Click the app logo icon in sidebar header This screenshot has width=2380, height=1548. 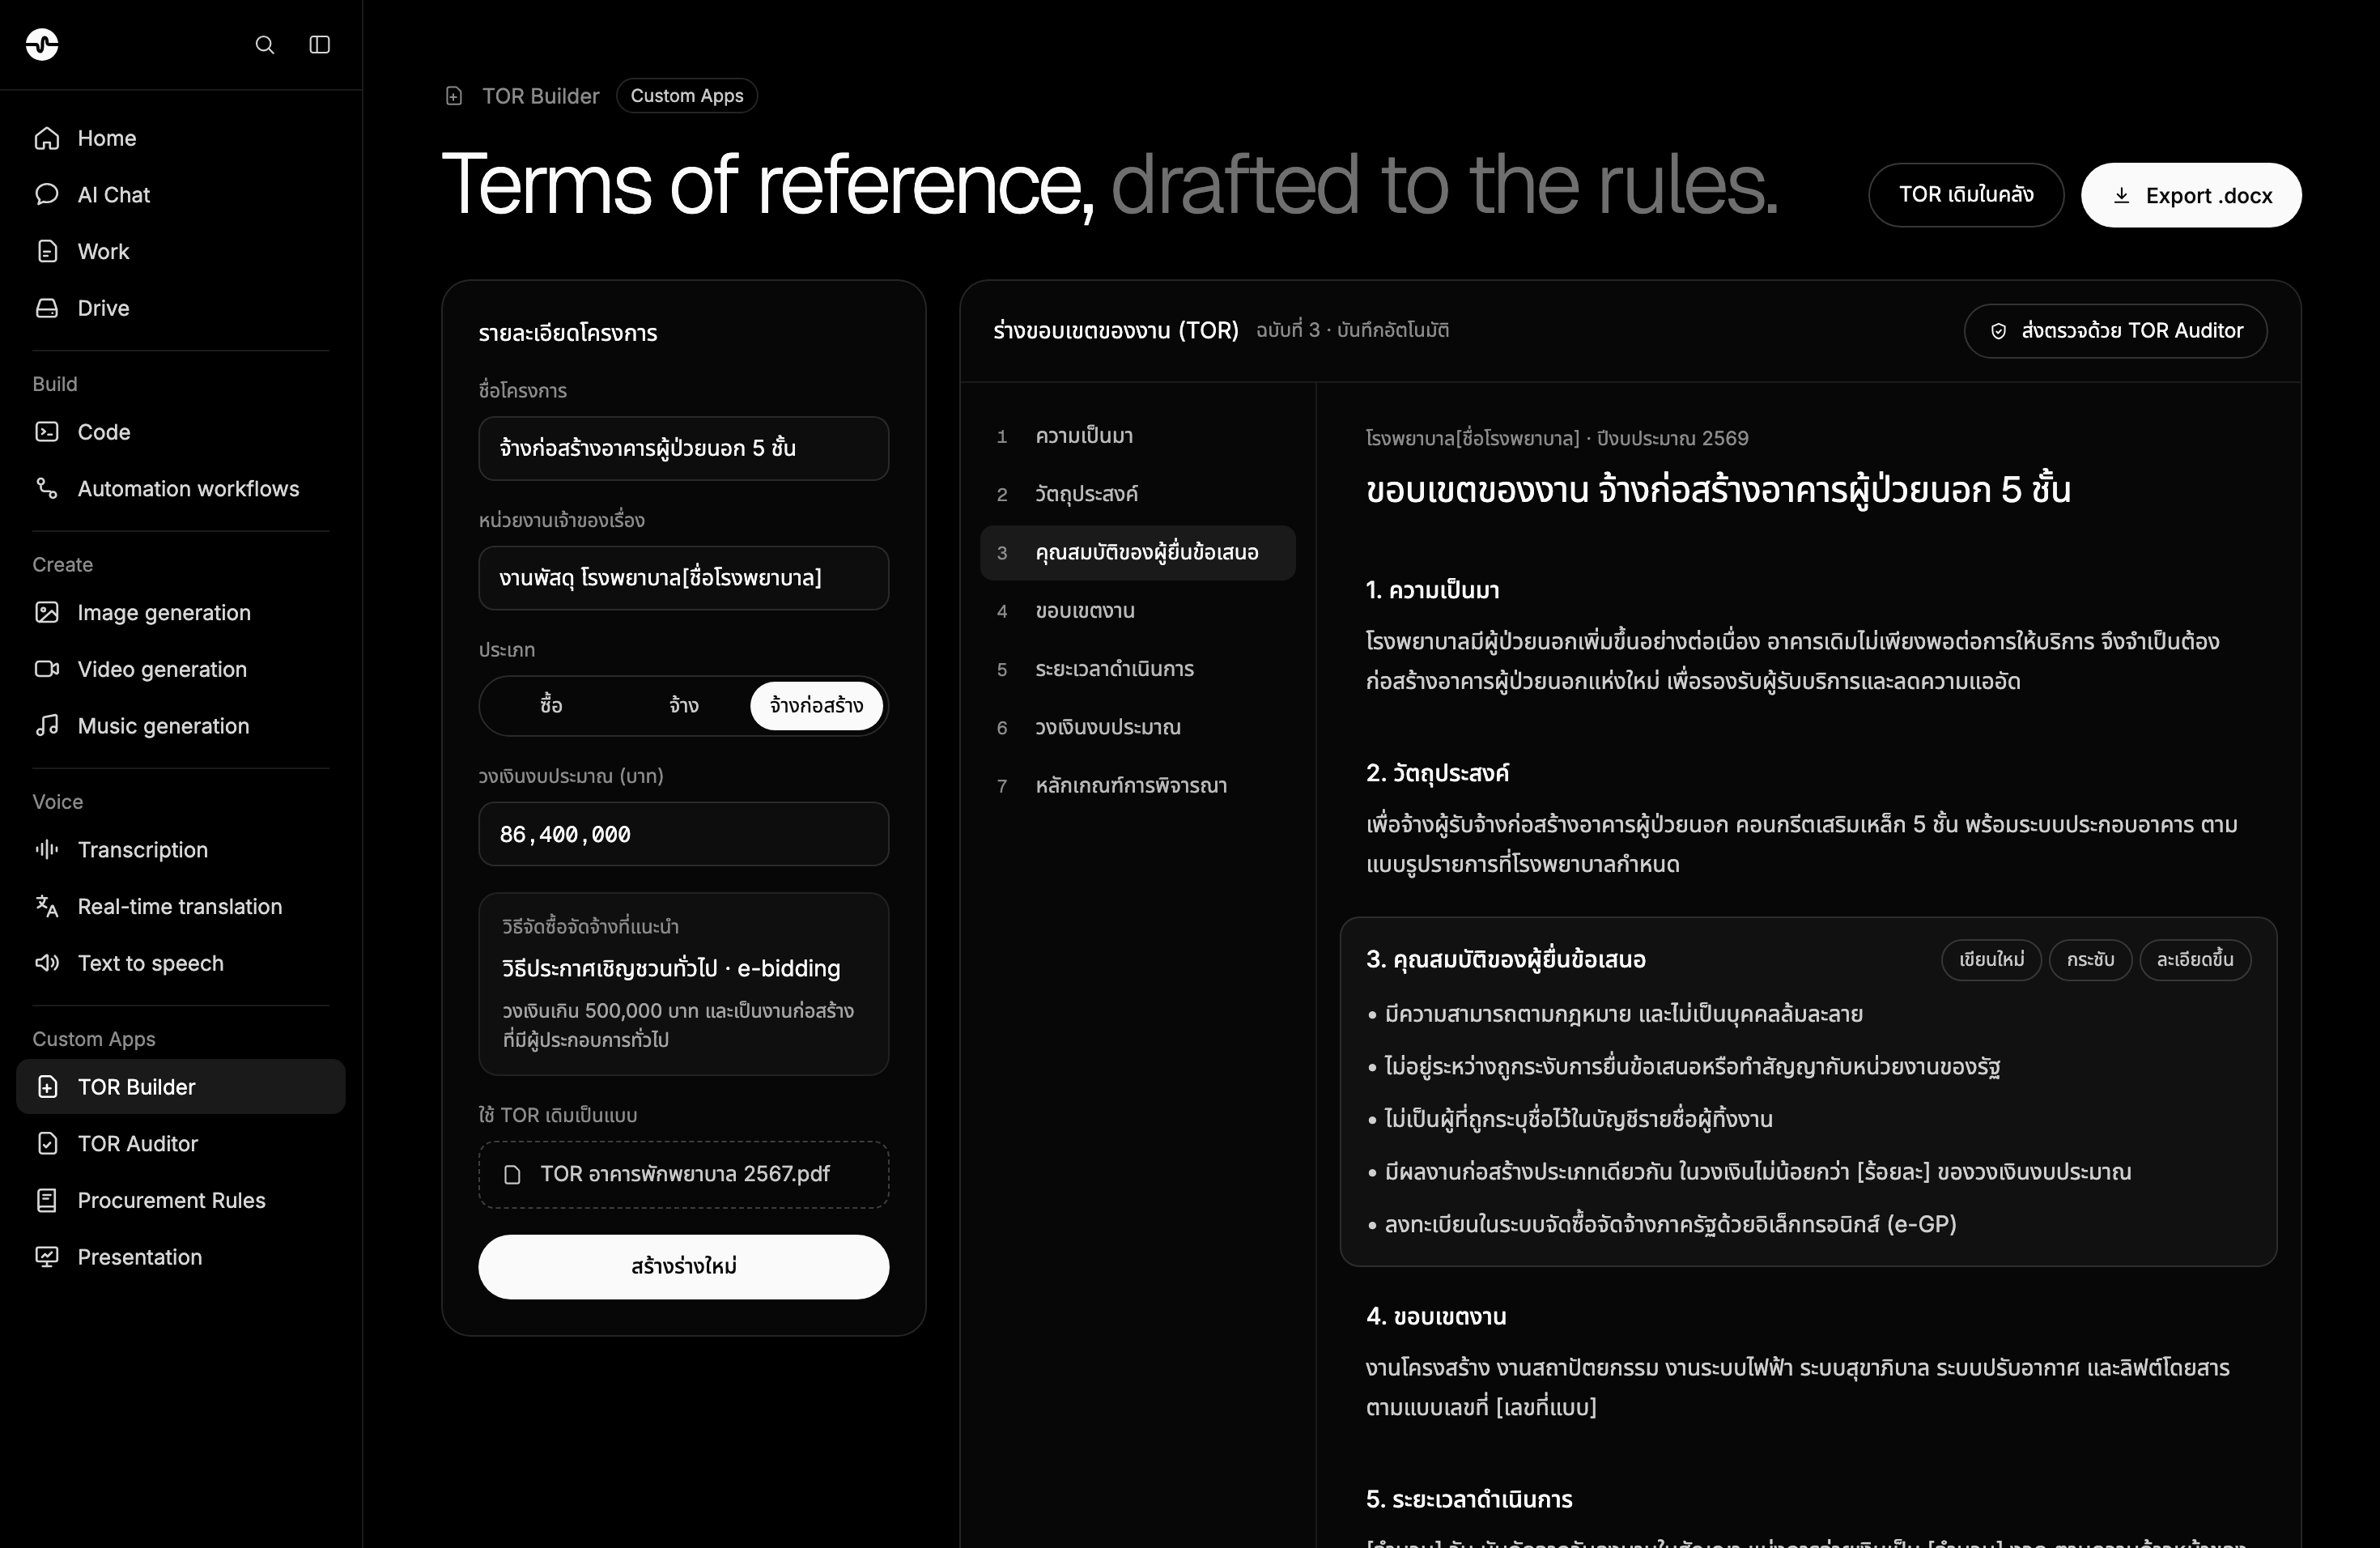(x=42, y=44)
